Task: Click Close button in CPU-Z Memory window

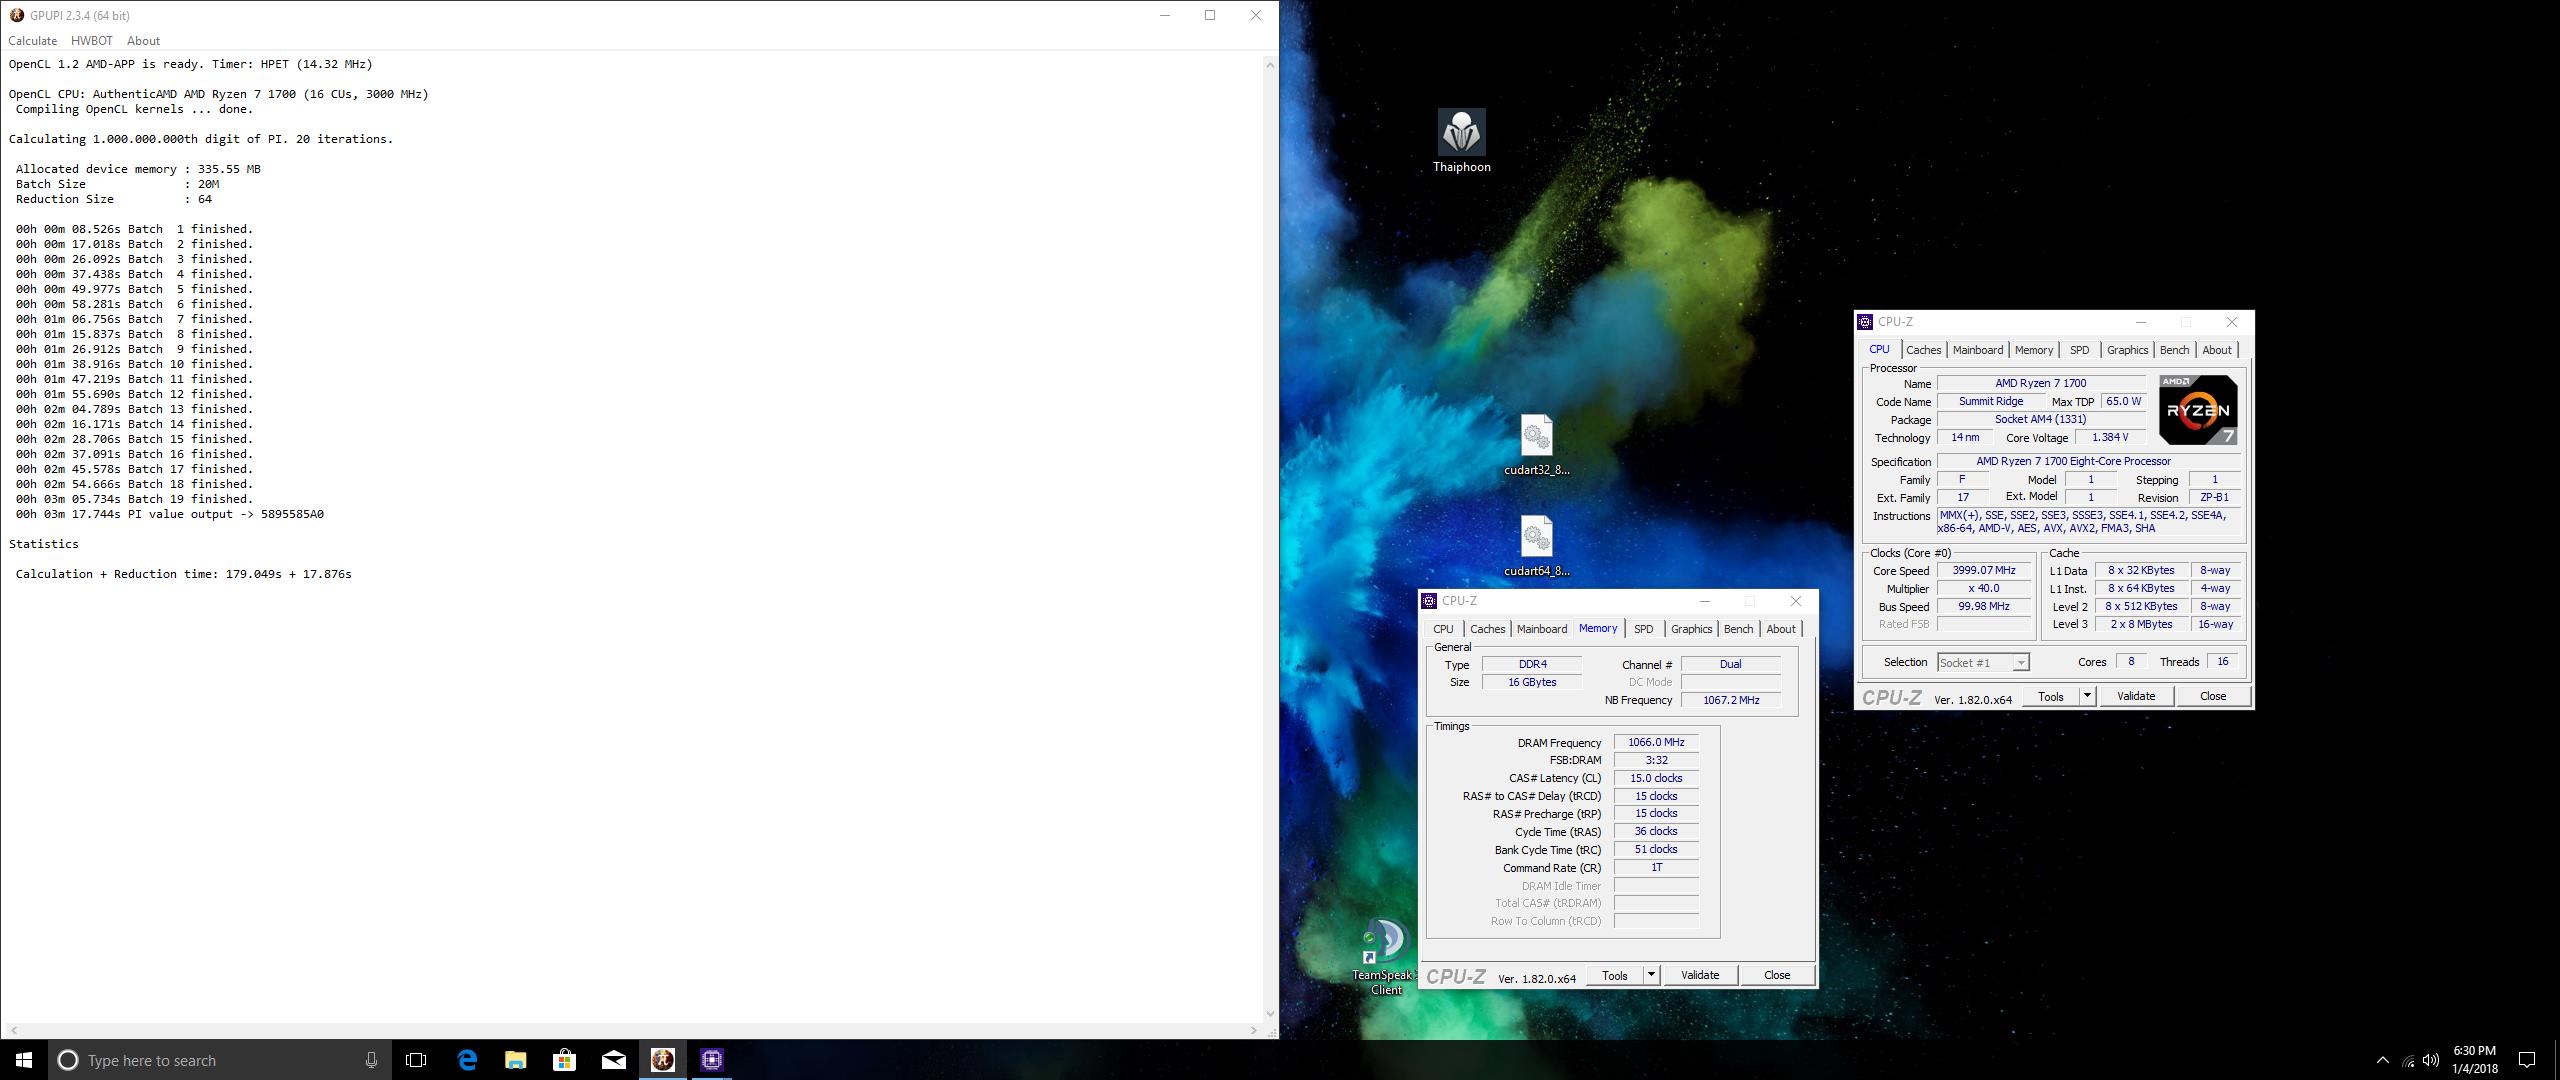Action: point(1777,975)
